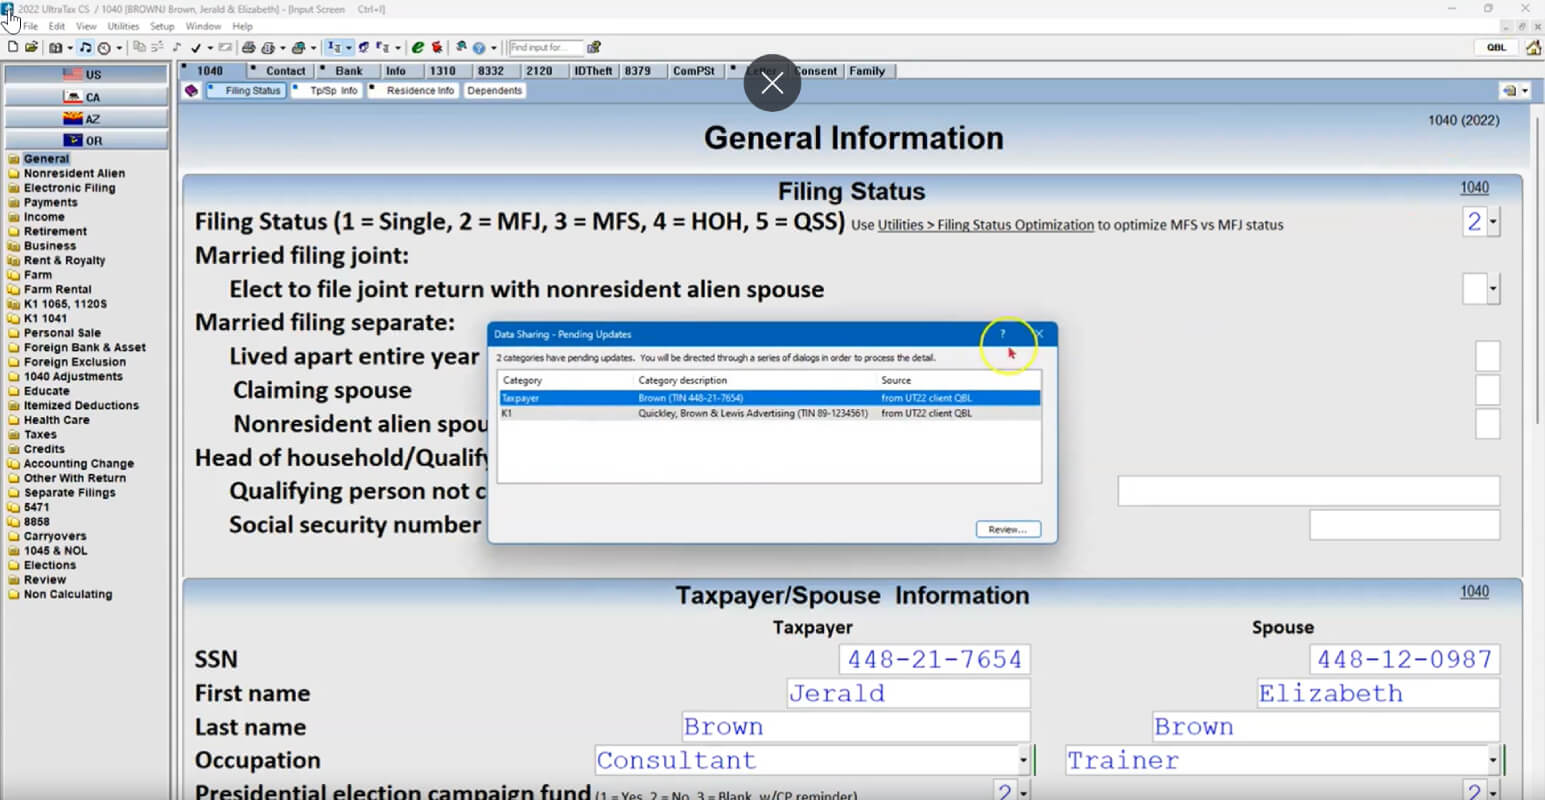Click the QBL button
The image size is (1545, 800).
pos(1496,47)
